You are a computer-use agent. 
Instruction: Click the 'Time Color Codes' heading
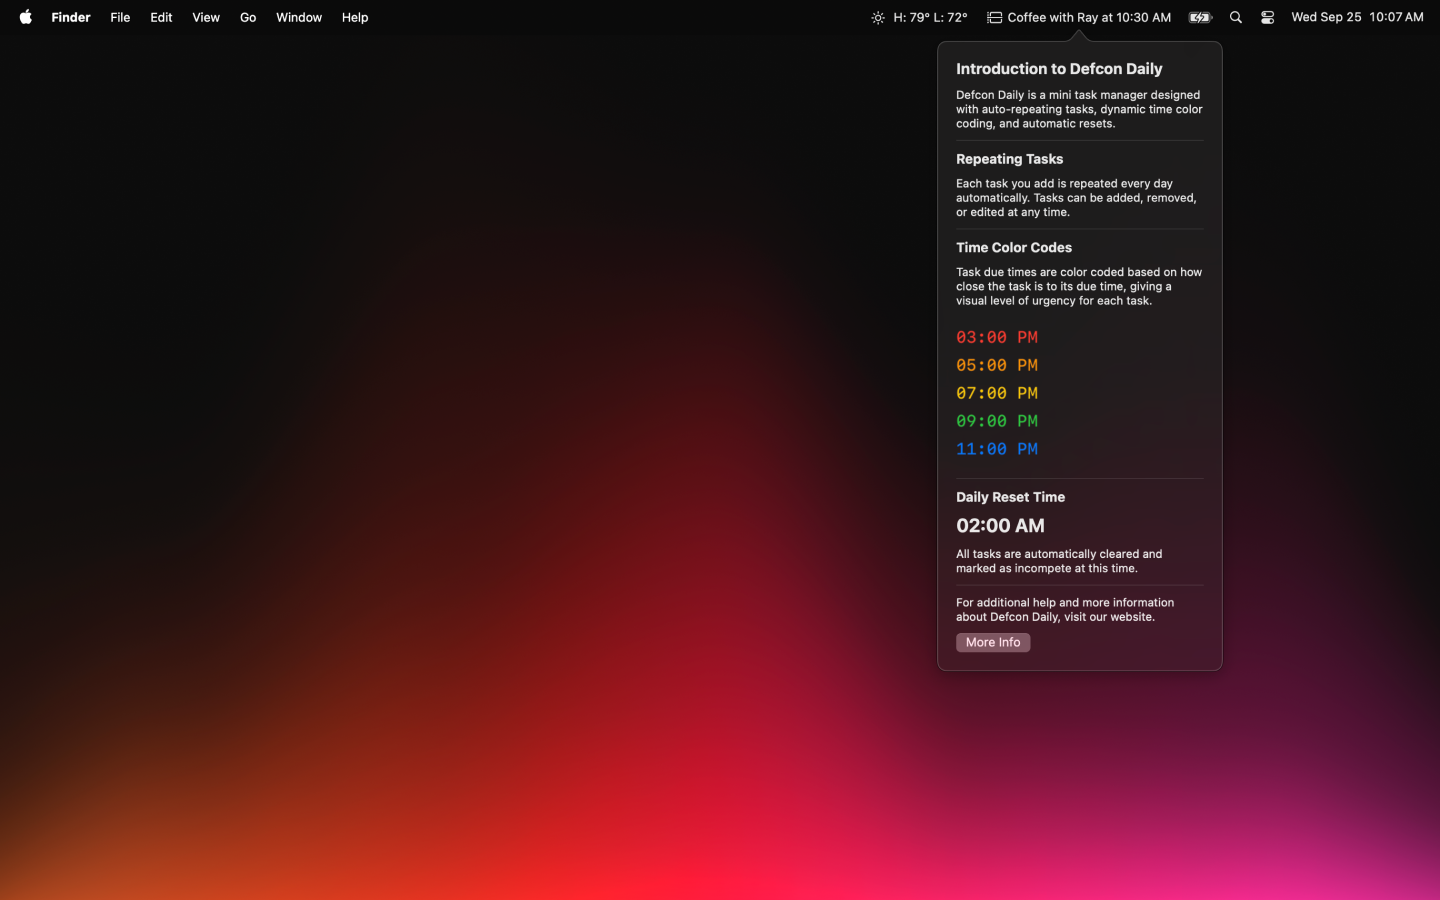[x=1014, y=248]
